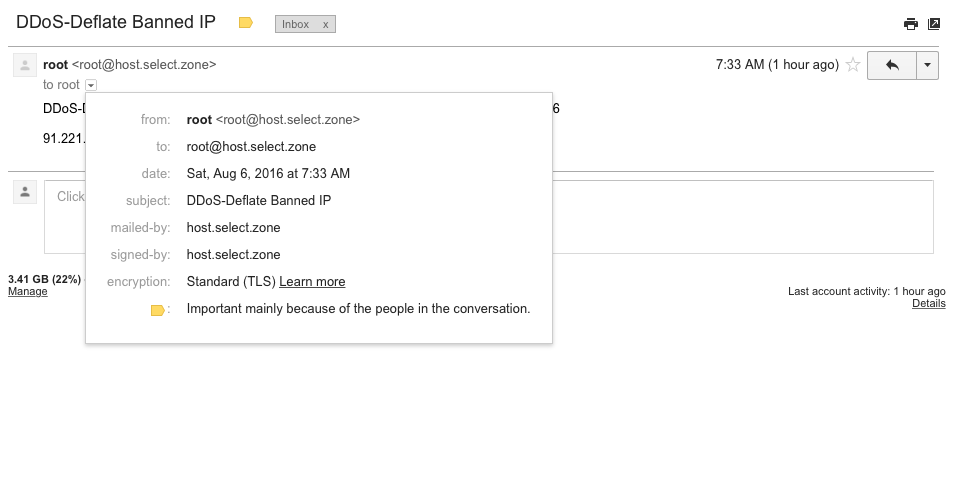Viewport: 961px width, 481px height.
Task: Collapse the show details arrow next to 'to root'
Action: point(91,85)
